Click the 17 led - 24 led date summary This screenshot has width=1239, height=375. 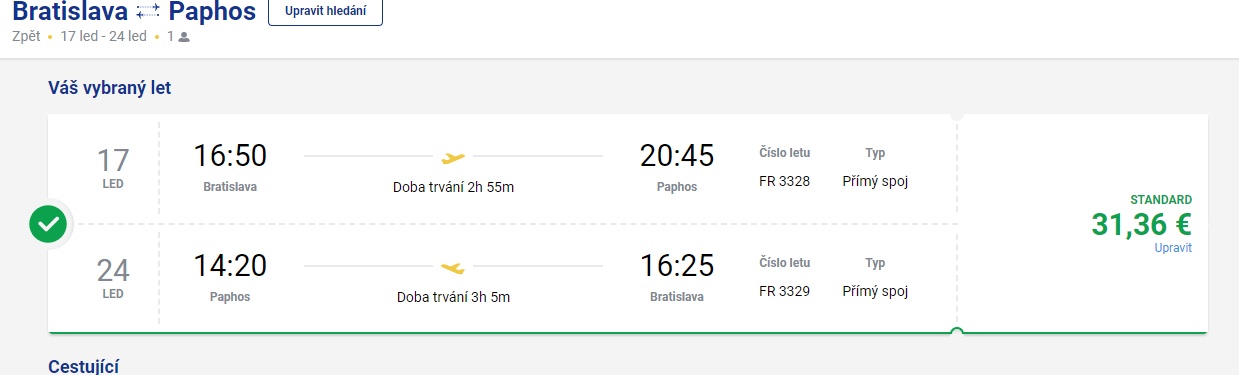104,37
